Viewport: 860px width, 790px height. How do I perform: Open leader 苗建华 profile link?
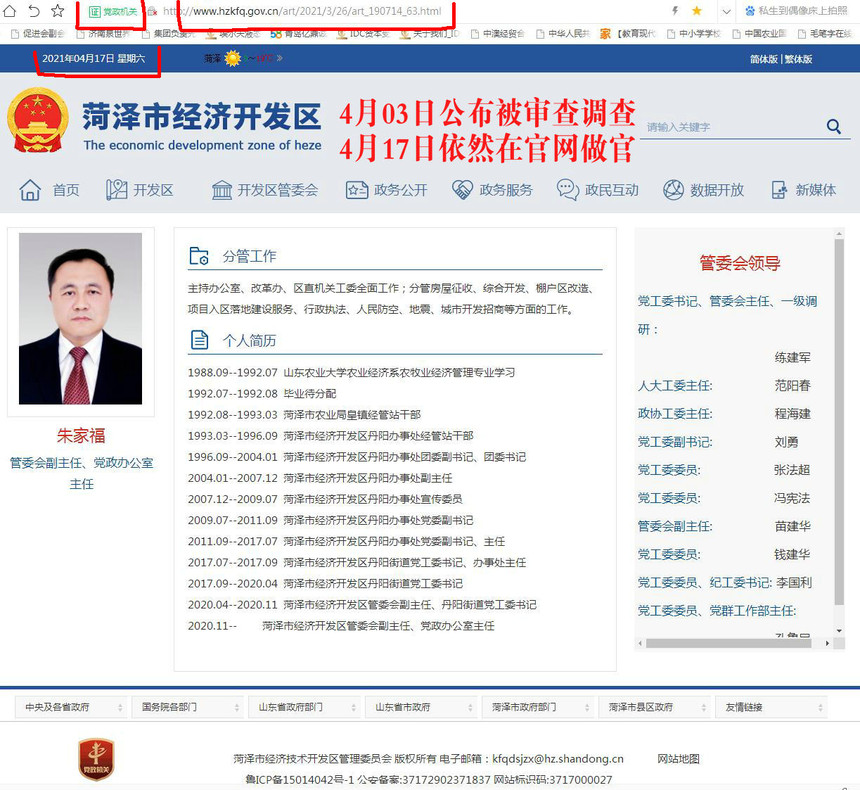point(793,527)
